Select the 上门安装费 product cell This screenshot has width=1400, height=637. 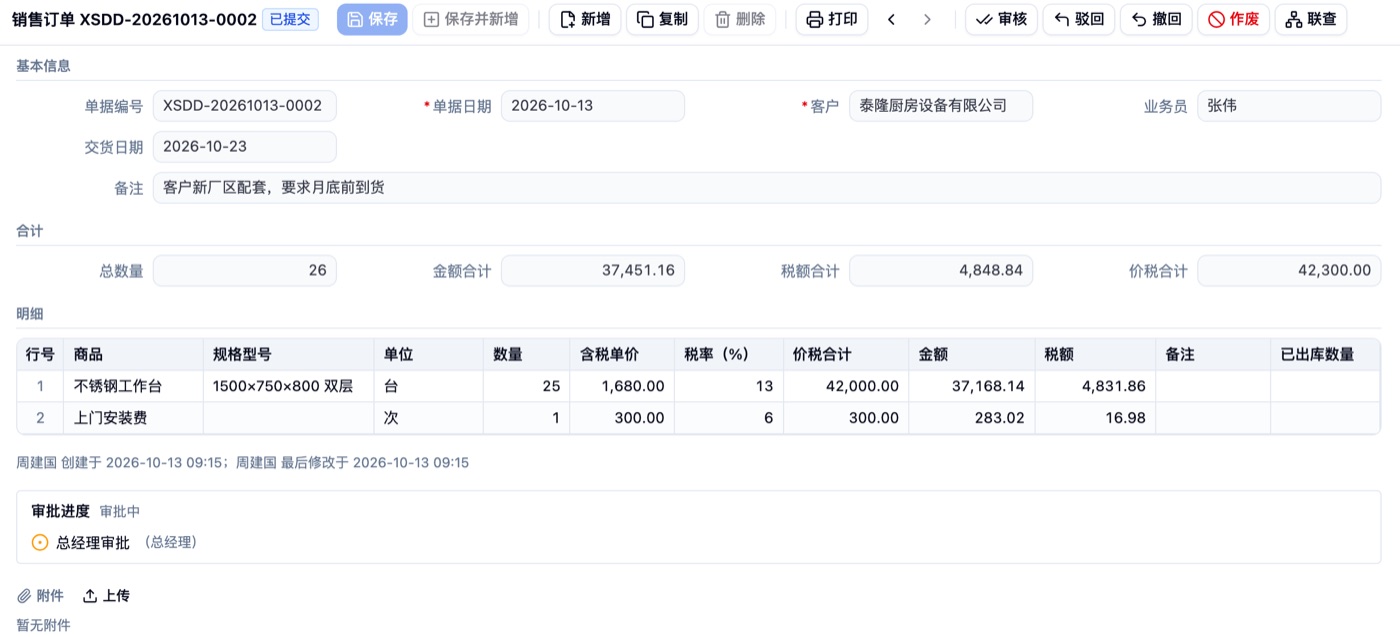coord(133,418)
